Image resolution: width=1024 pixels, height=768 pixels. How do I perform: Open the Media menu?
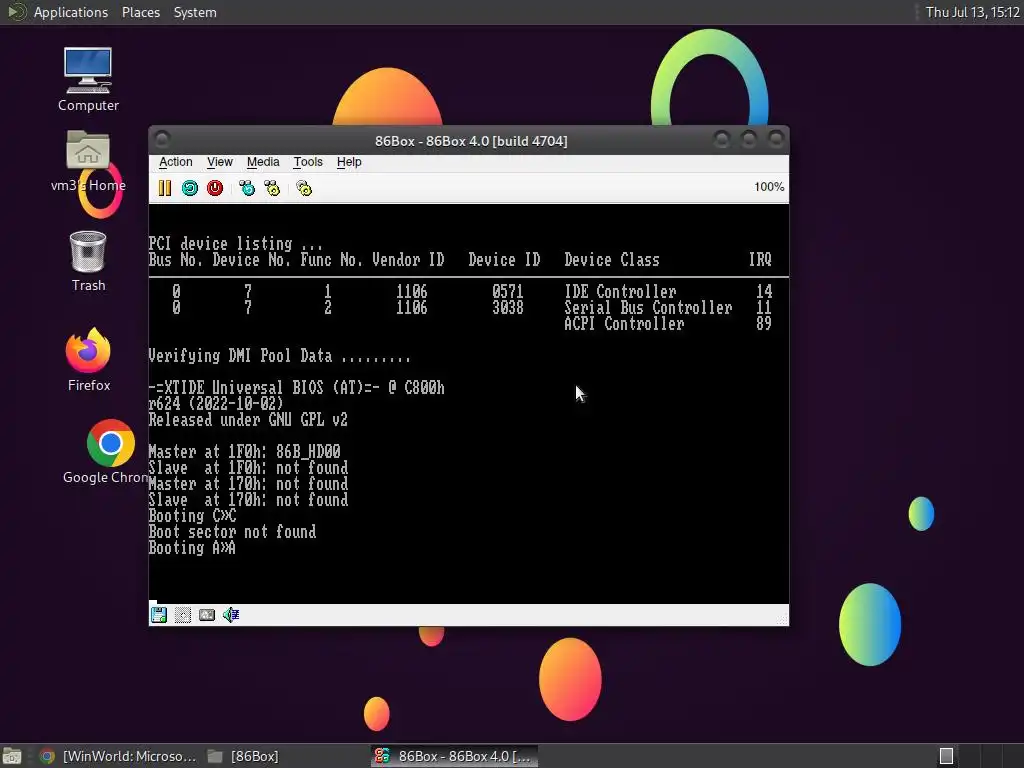pyautogui.click(x=263, y=162)
